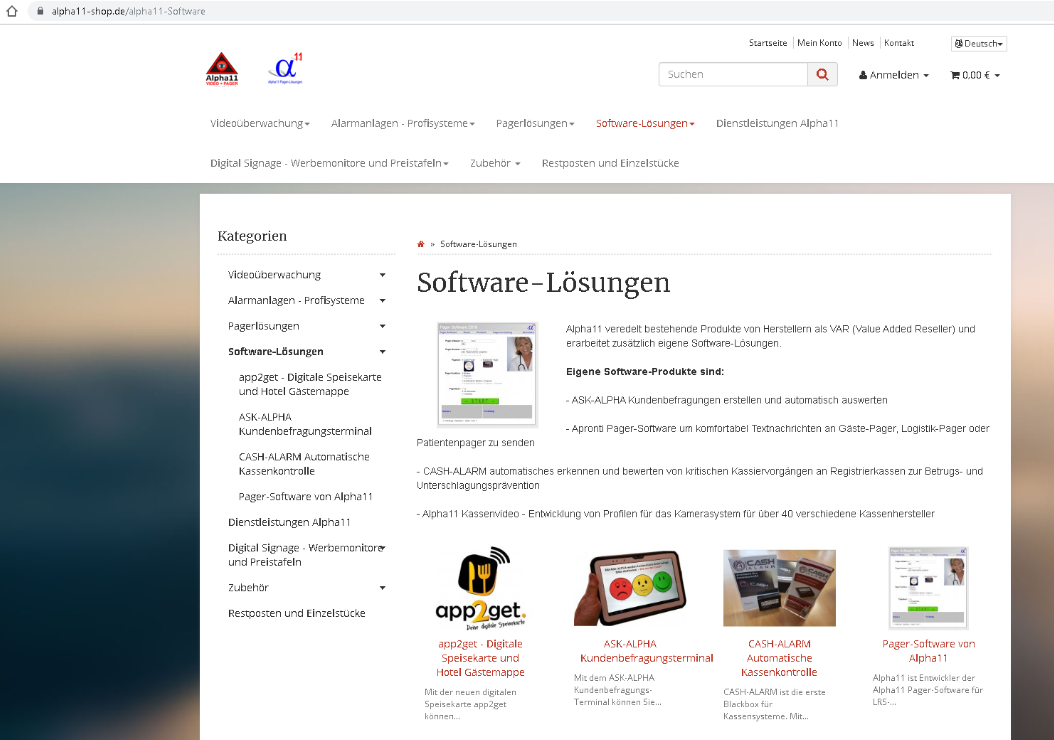
Task: Open the Mein Konto link
Action: [x=819, y=43]
